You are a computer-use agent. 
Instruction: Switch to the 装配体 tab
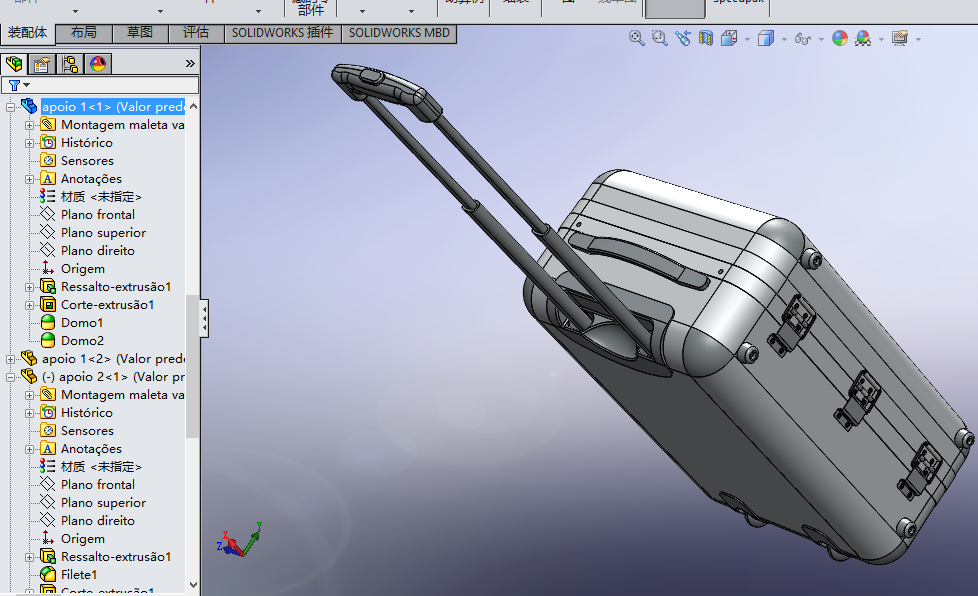(27, 33)
